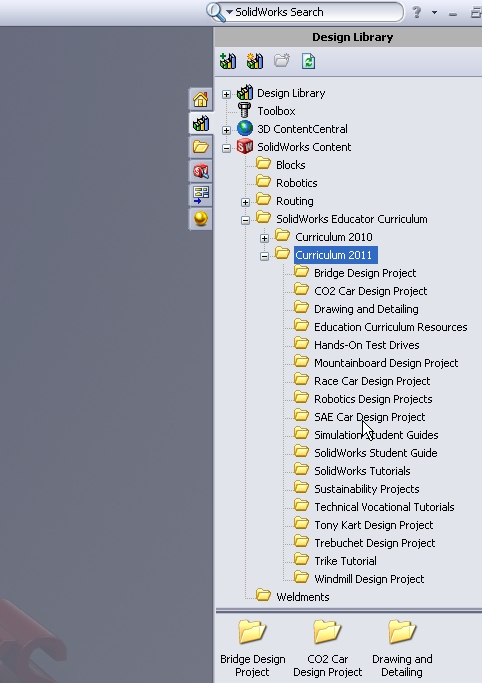Select the Weldments folder
This screenshot has height=683, width=482.
(303, 597)
